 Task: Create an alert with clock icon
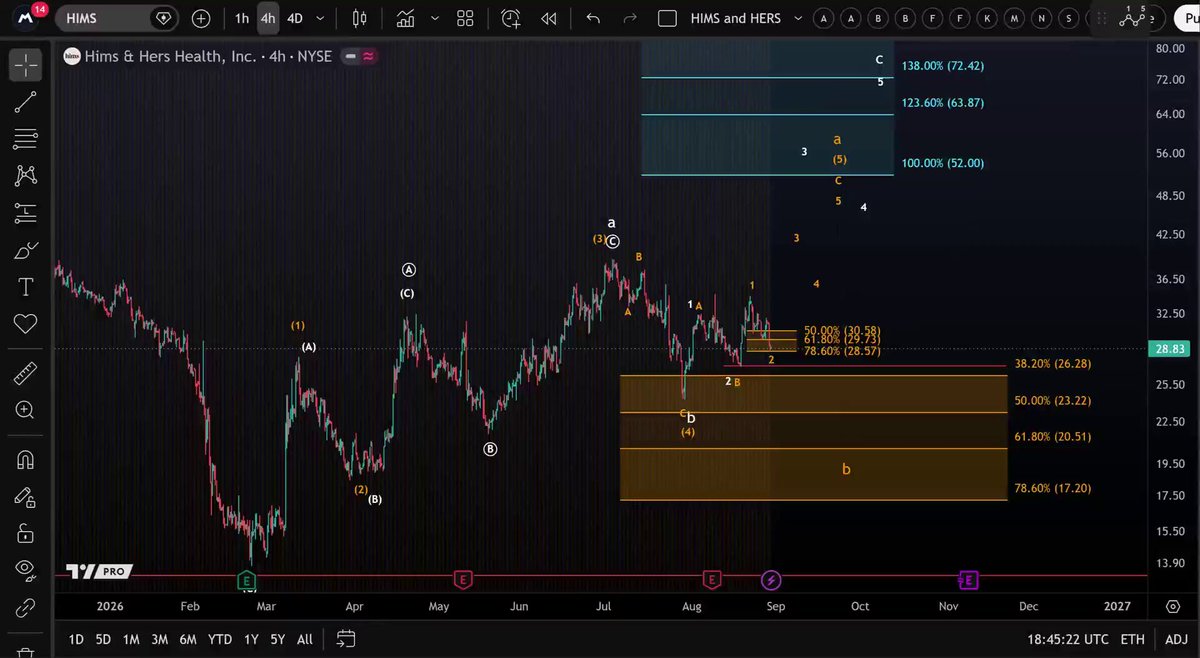511,18
